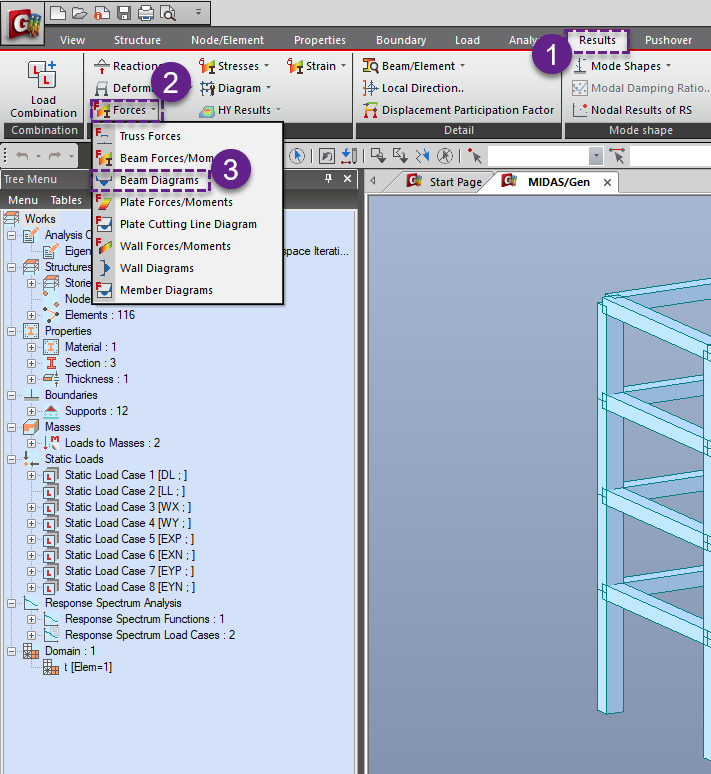Click the Select Single cursor icon

point(297,156)
